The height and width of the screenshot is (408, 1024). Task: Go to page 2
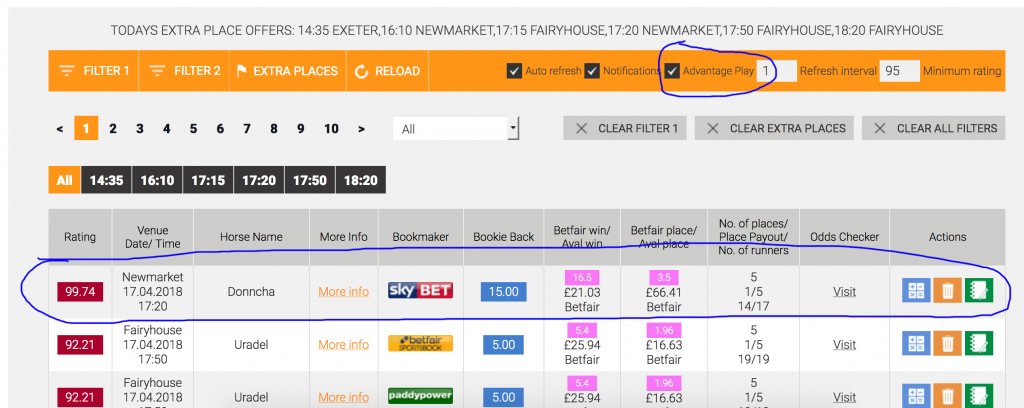point(113,129)
